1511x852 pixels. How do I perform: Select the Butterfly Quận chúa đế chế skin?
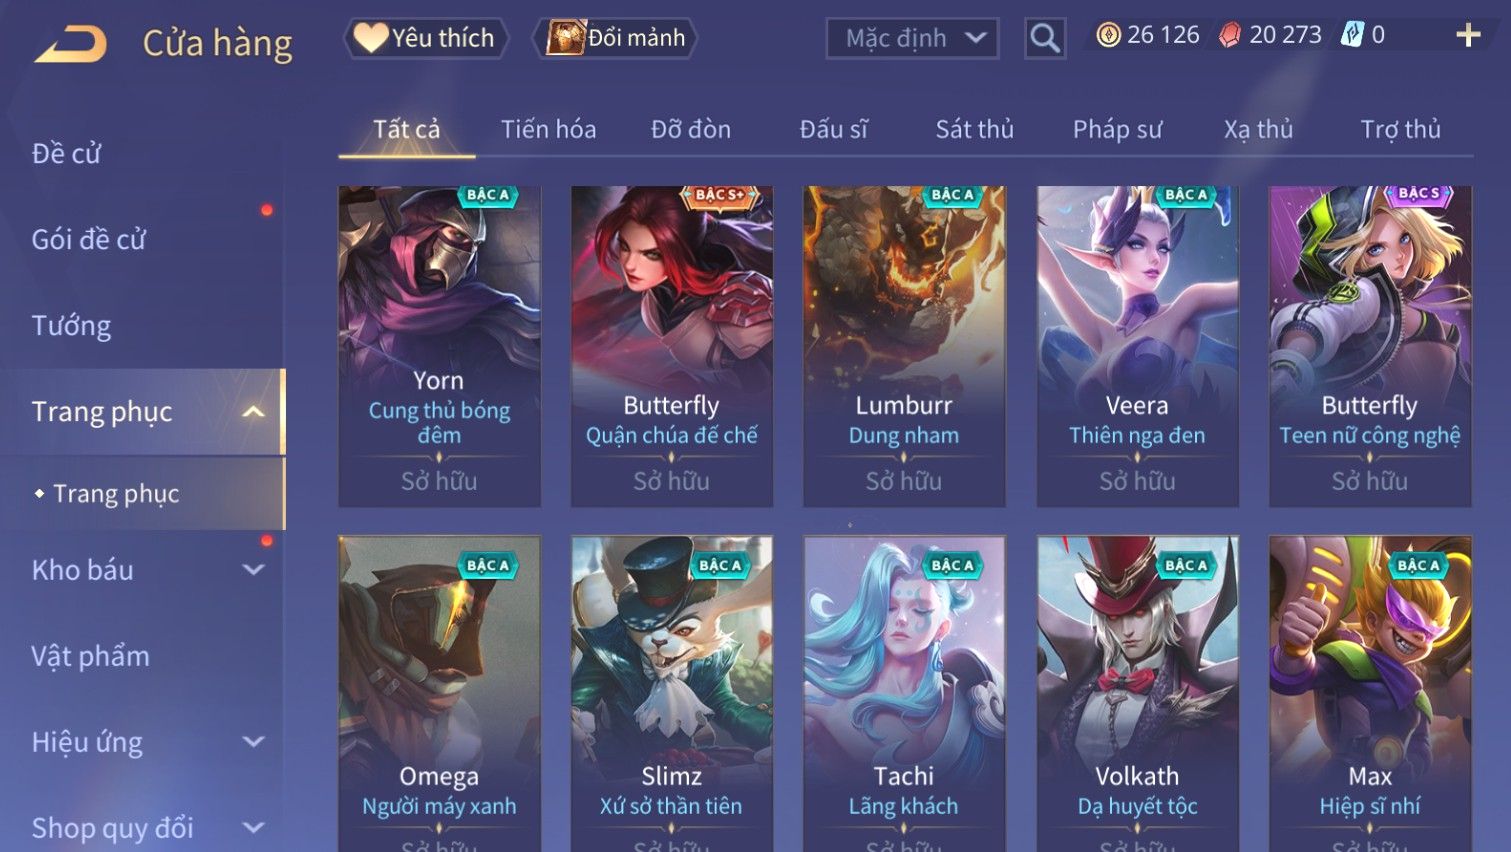coord(671,346)
